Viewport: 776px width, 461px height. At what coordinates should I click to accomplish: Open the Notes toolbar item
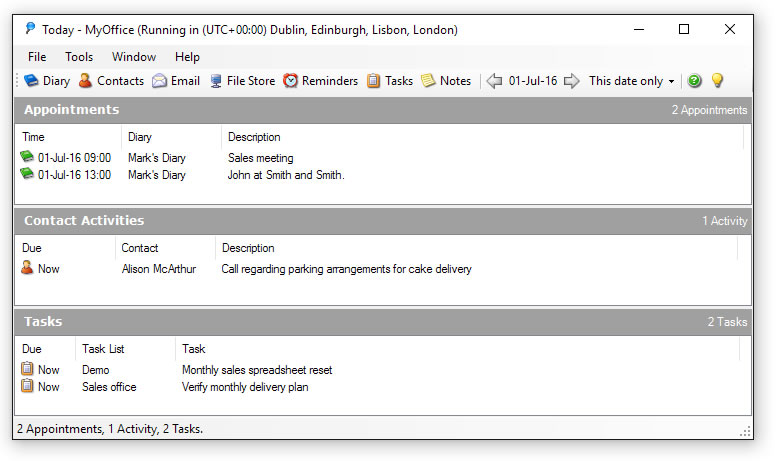pos(446,81)
